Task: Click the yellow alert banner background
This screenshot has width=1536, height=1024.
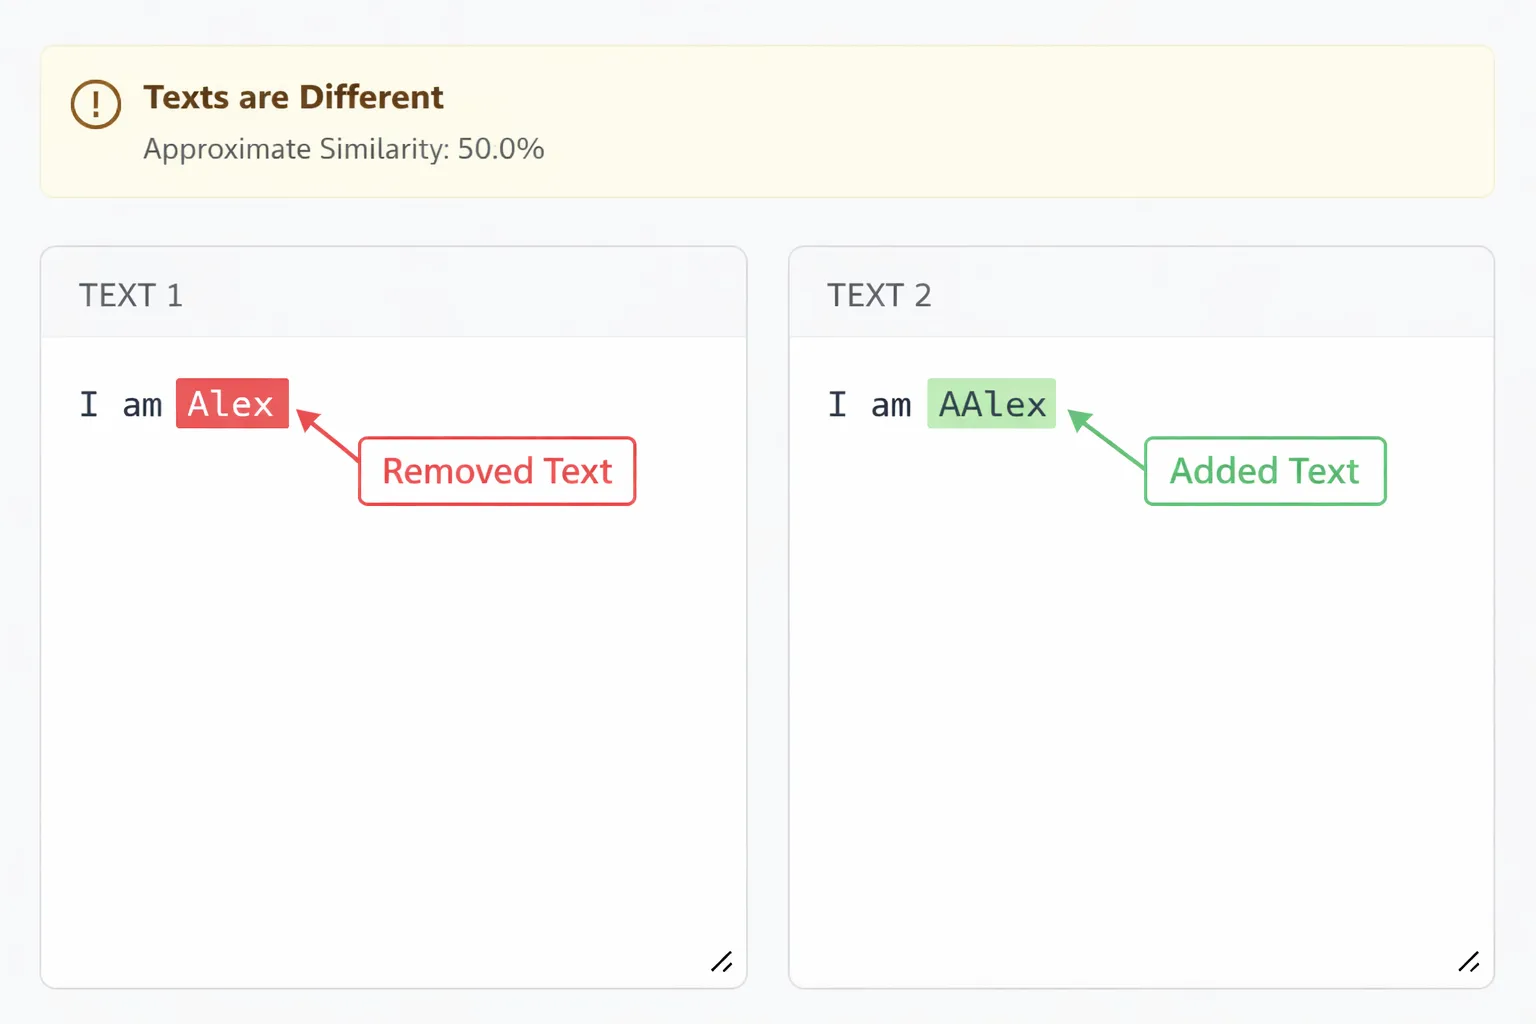Action: 1000,122
